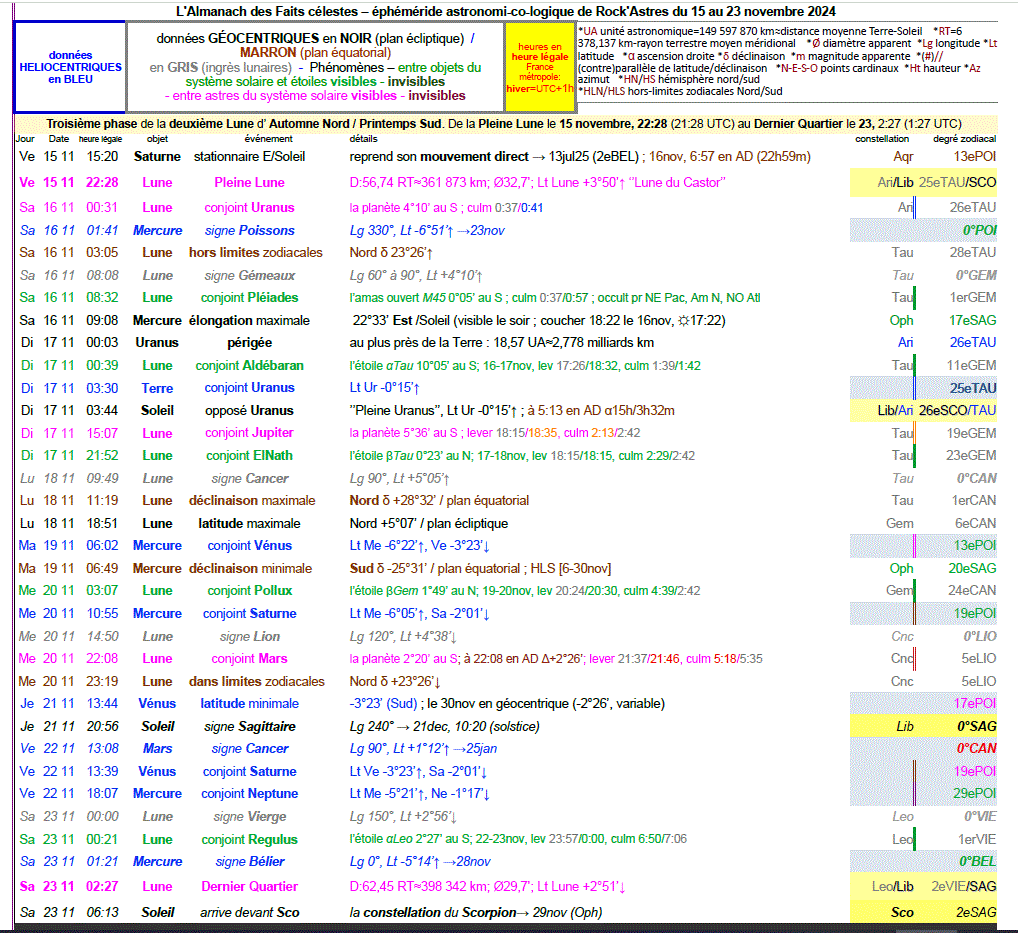The width and height of the screenshot is (1018, 933).
Task: Click the "Dernier Quartier" event cell at 02:27
Action: [249, 887]
